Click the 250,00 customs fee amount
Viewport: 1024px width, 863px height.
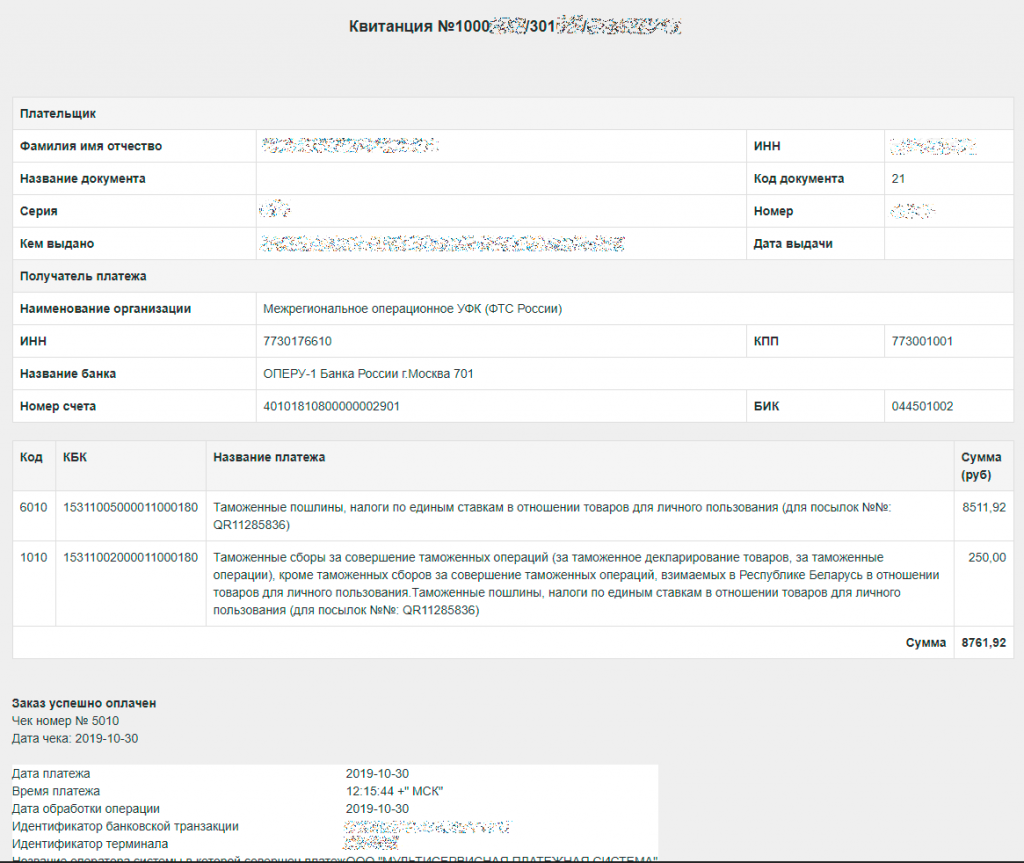[x=987, y=557]
